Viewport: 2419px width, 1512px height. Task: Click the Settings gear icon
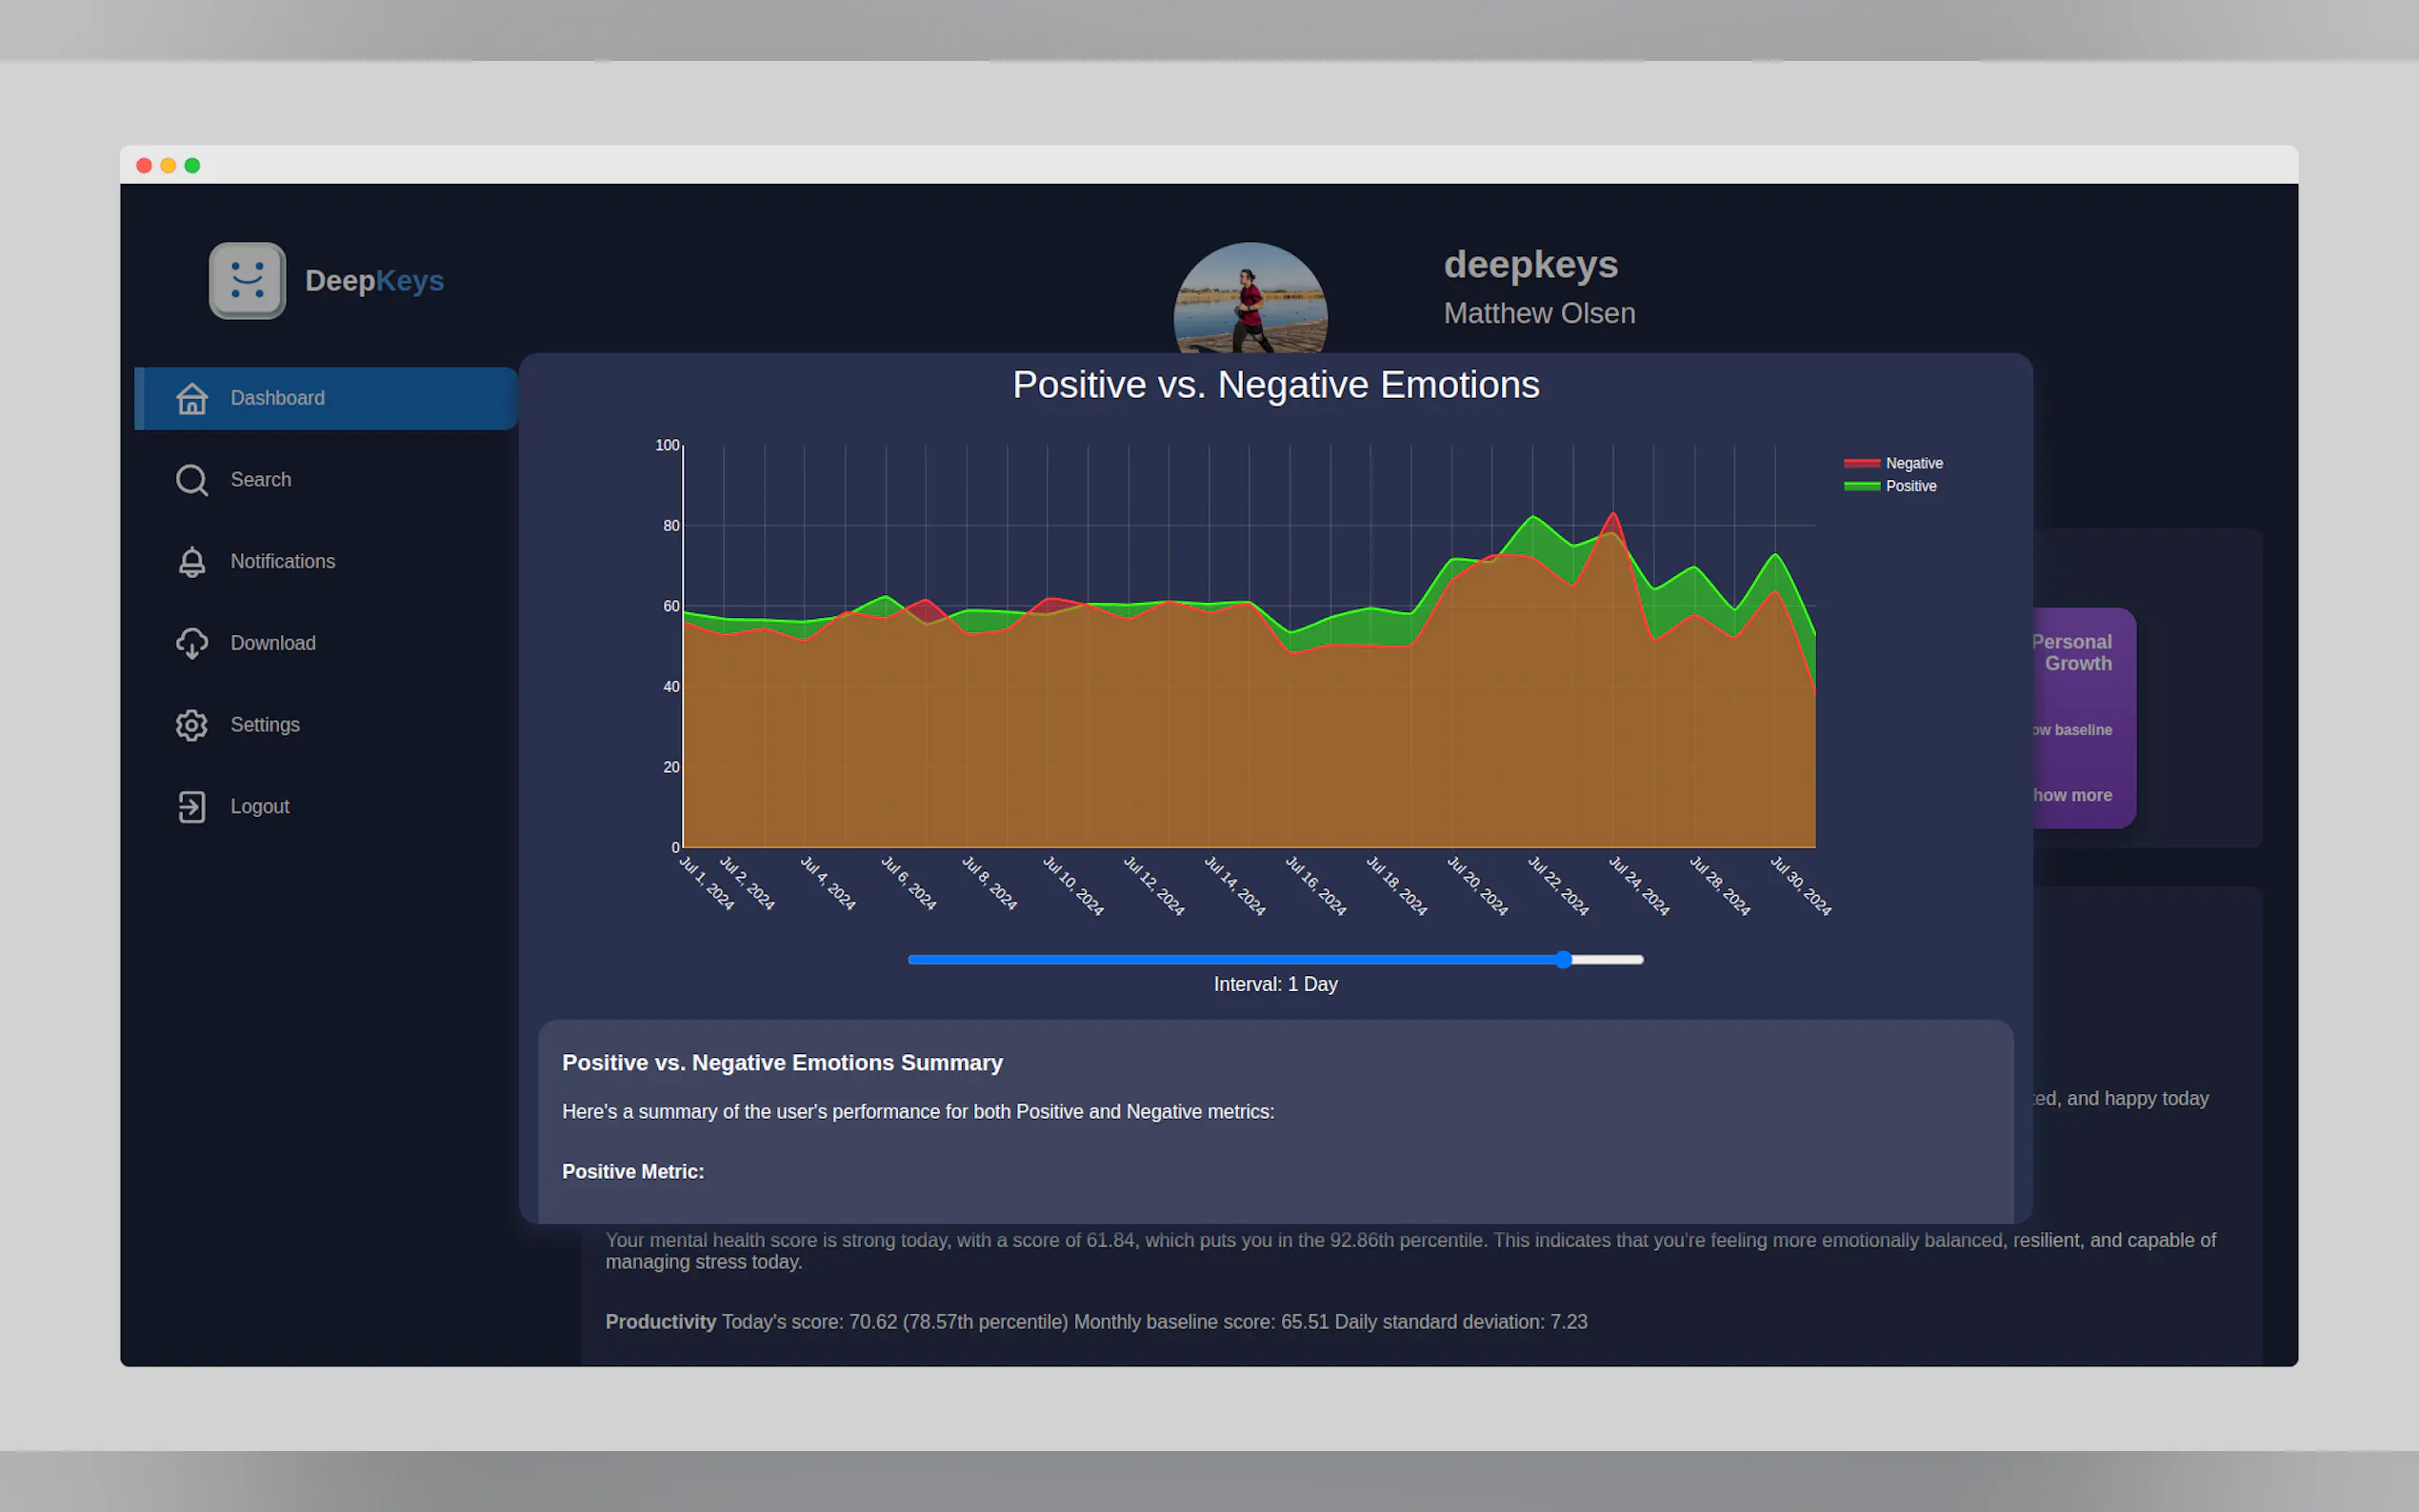192,725
